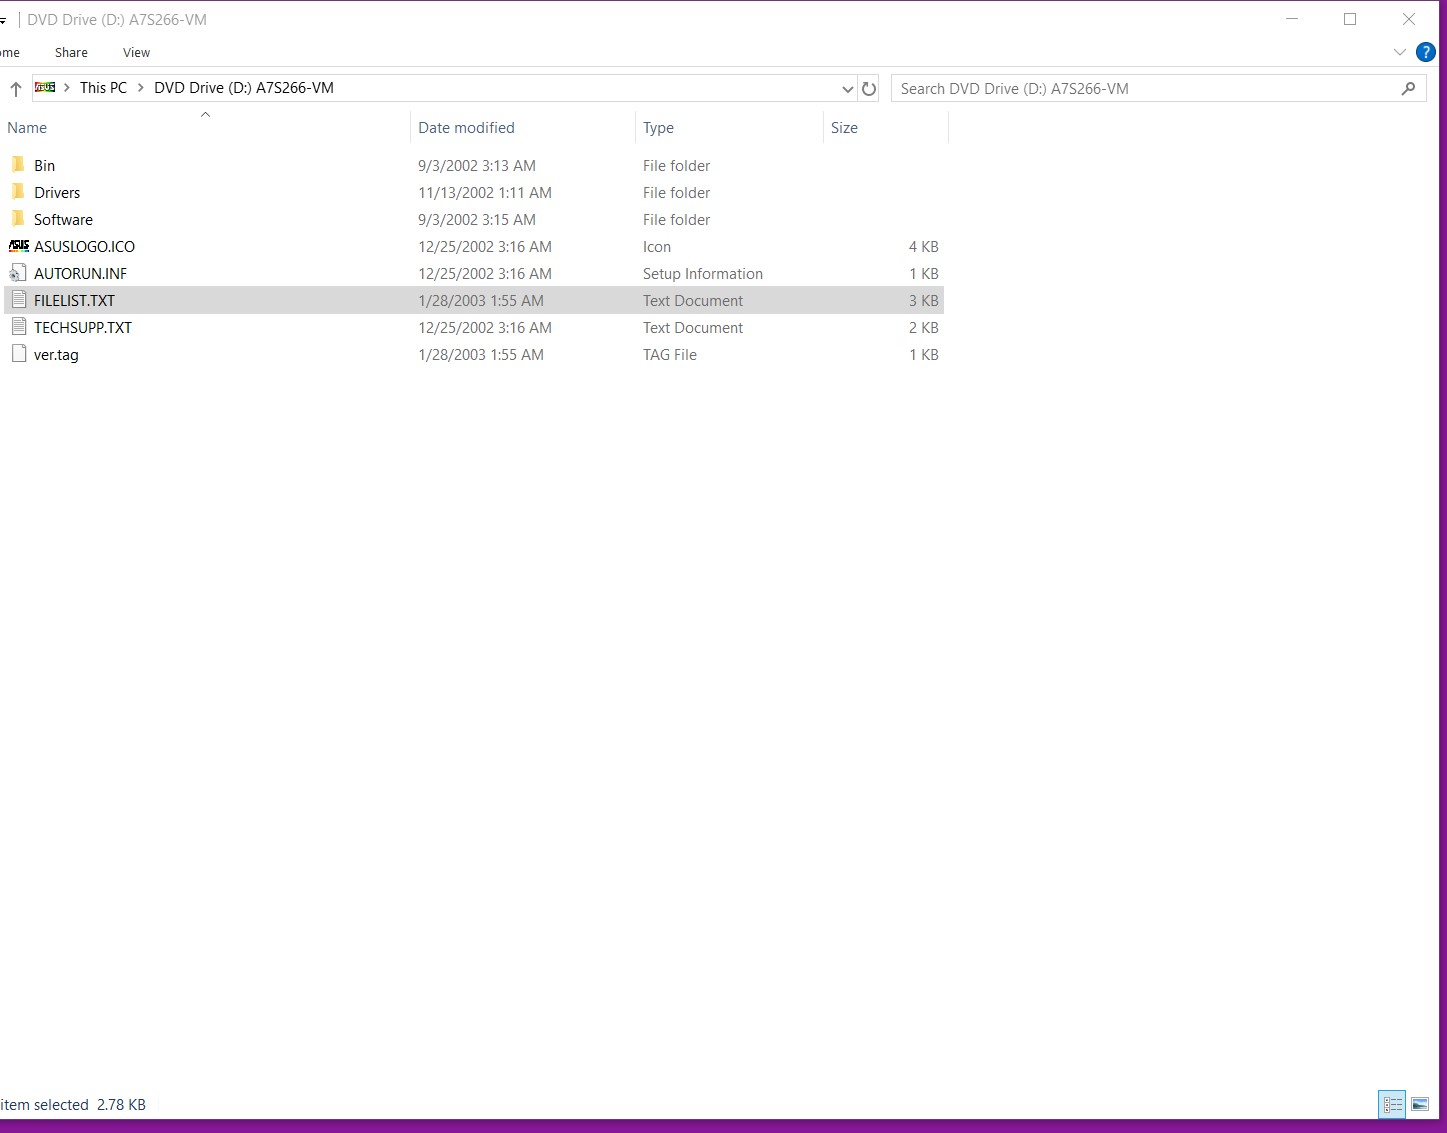Open the View ribbon tab
Viewport: 1447px width, 1133px height.
[136, 53]
